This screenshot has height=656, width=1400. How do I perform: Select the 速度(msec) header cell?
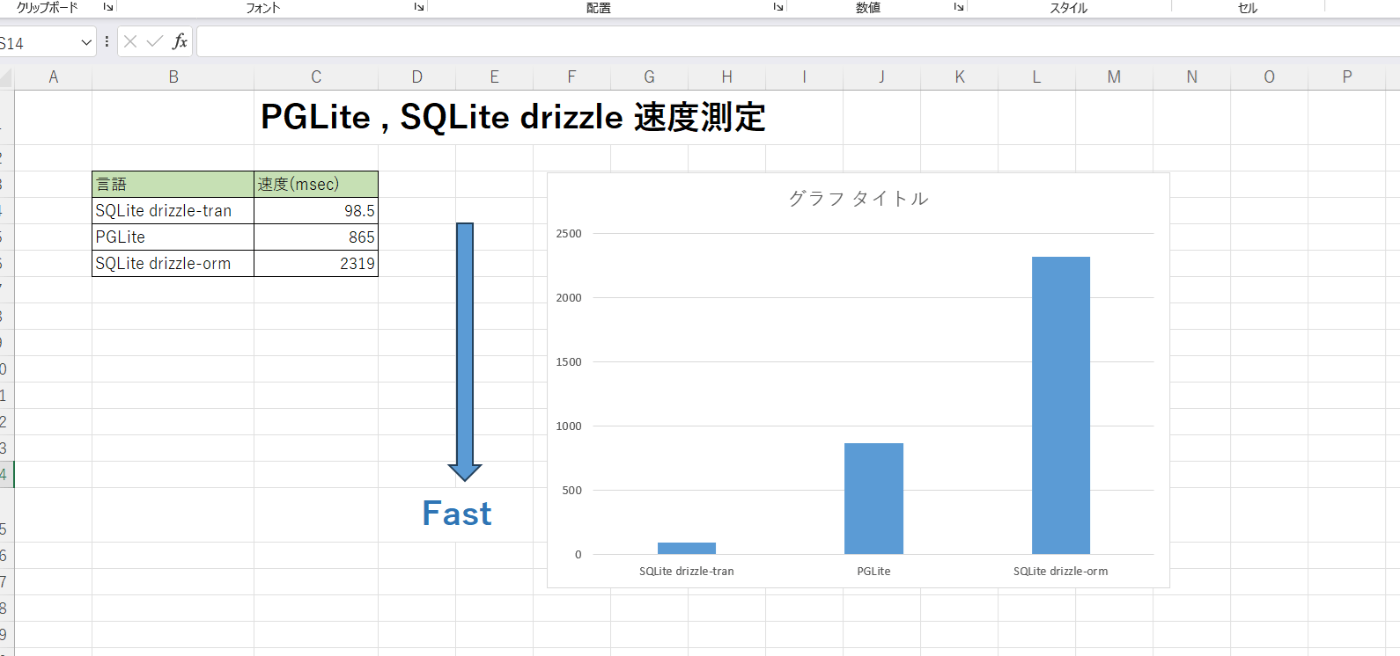316,184
